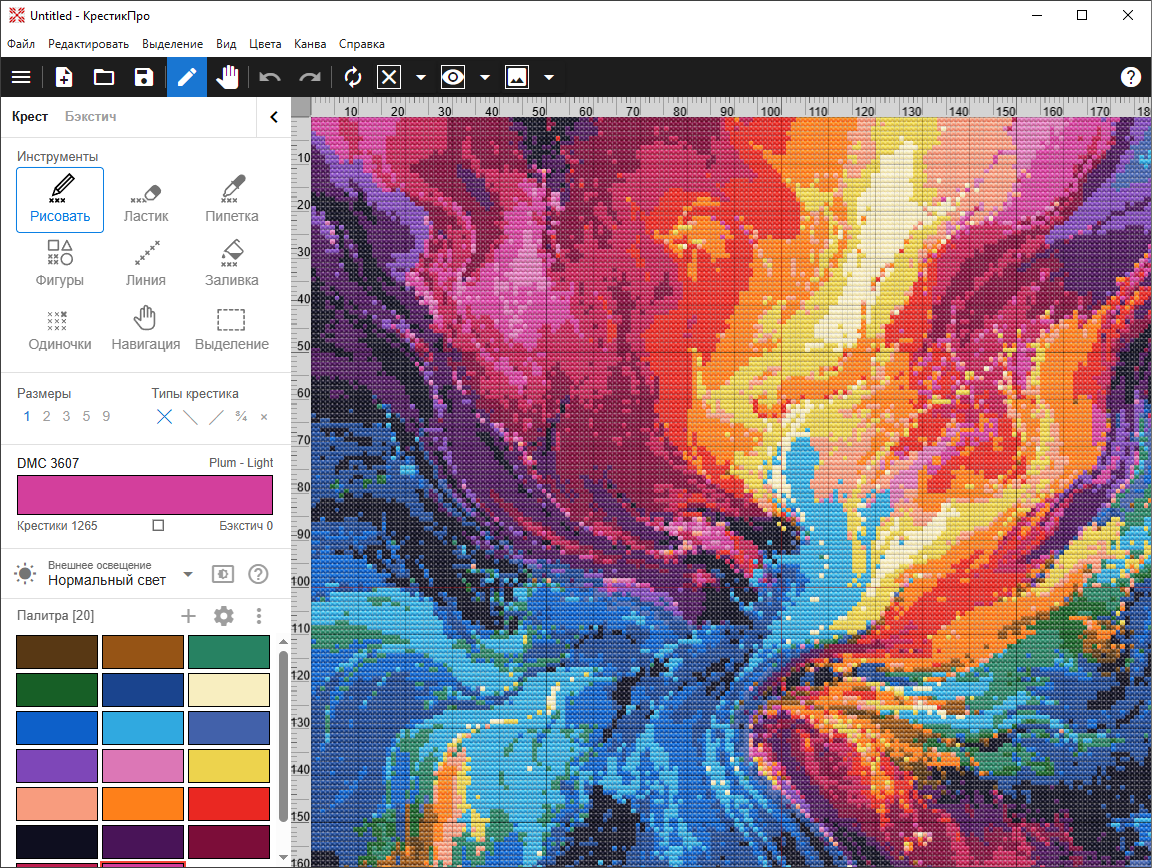Open the Канва menu
Image resolution: width=1152 pixels, height=868 pixels.
pyautogui.click(x=310, y=44)
